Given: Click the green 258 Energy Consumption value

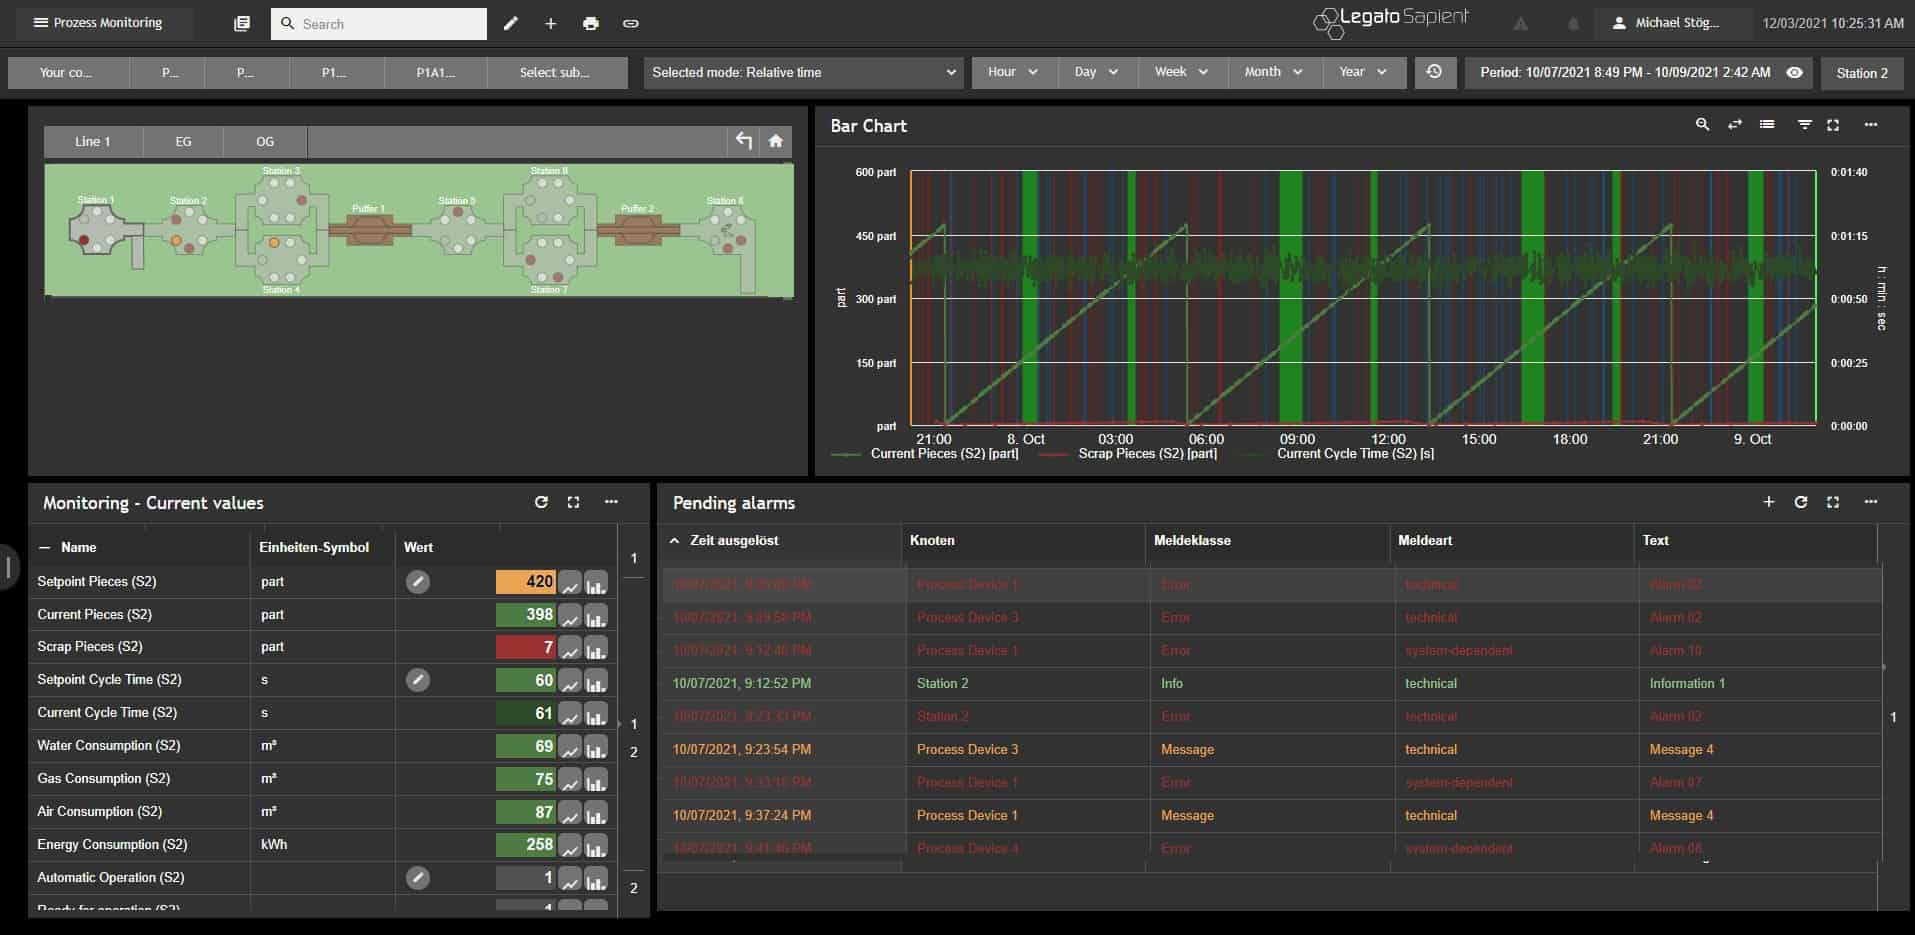Looking at the screenshot, I should click(526, 845).
